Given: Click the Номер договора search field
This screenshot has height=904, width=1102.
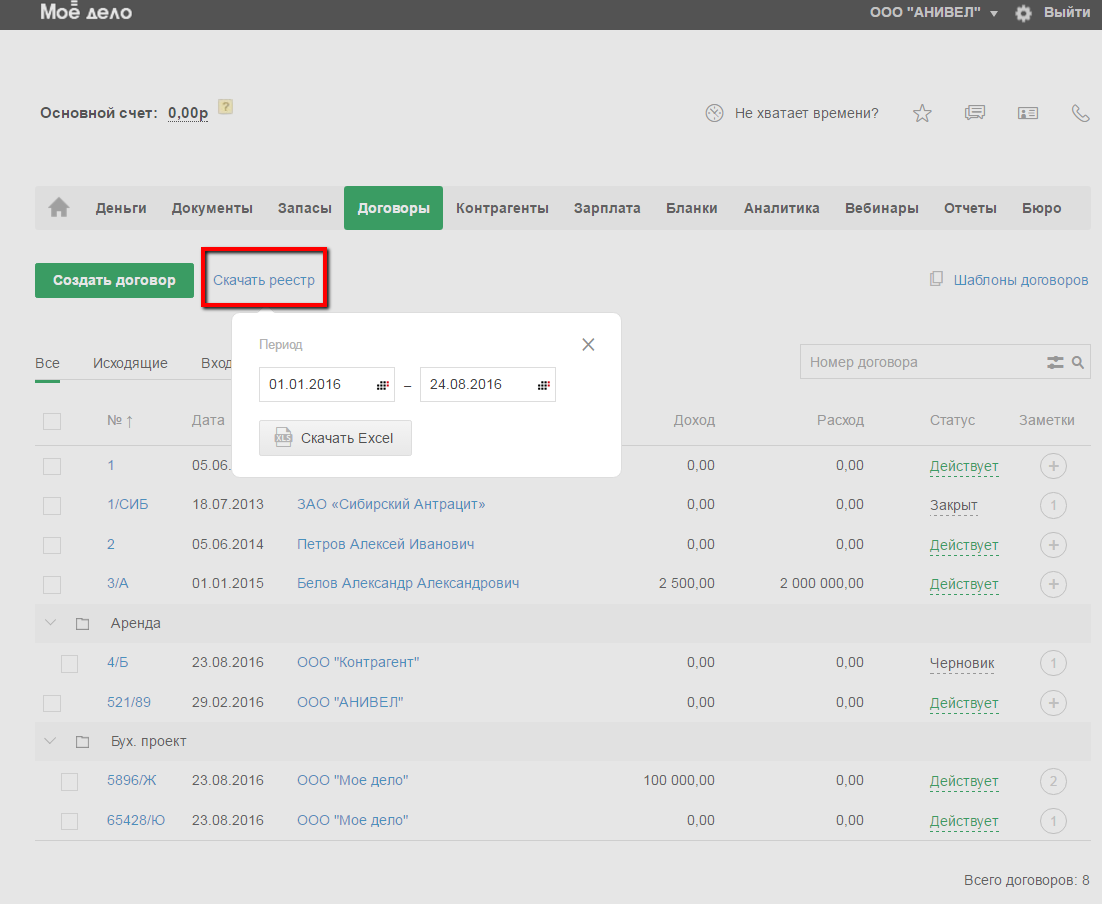Looking at the screenshot, I should pyautogui.click(x=920, y=362).
